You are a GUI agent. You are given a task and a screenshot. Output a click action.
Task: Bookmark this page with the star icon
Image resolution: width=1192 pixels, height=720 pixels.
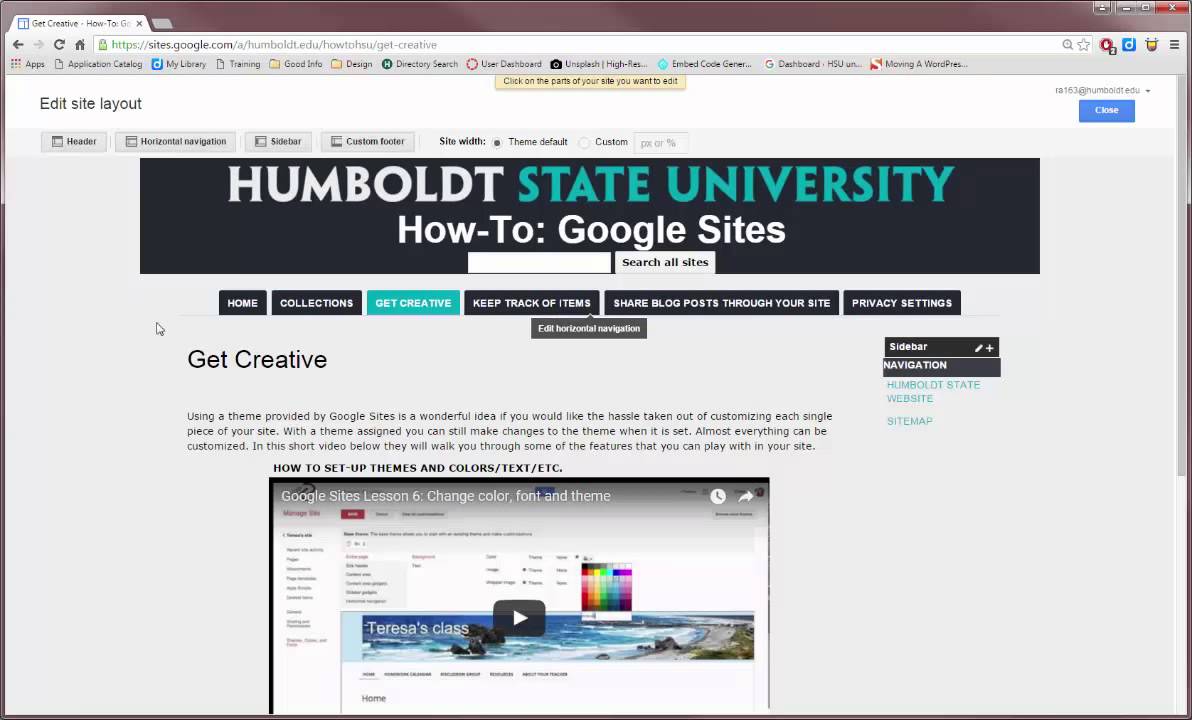point(1083,45)
